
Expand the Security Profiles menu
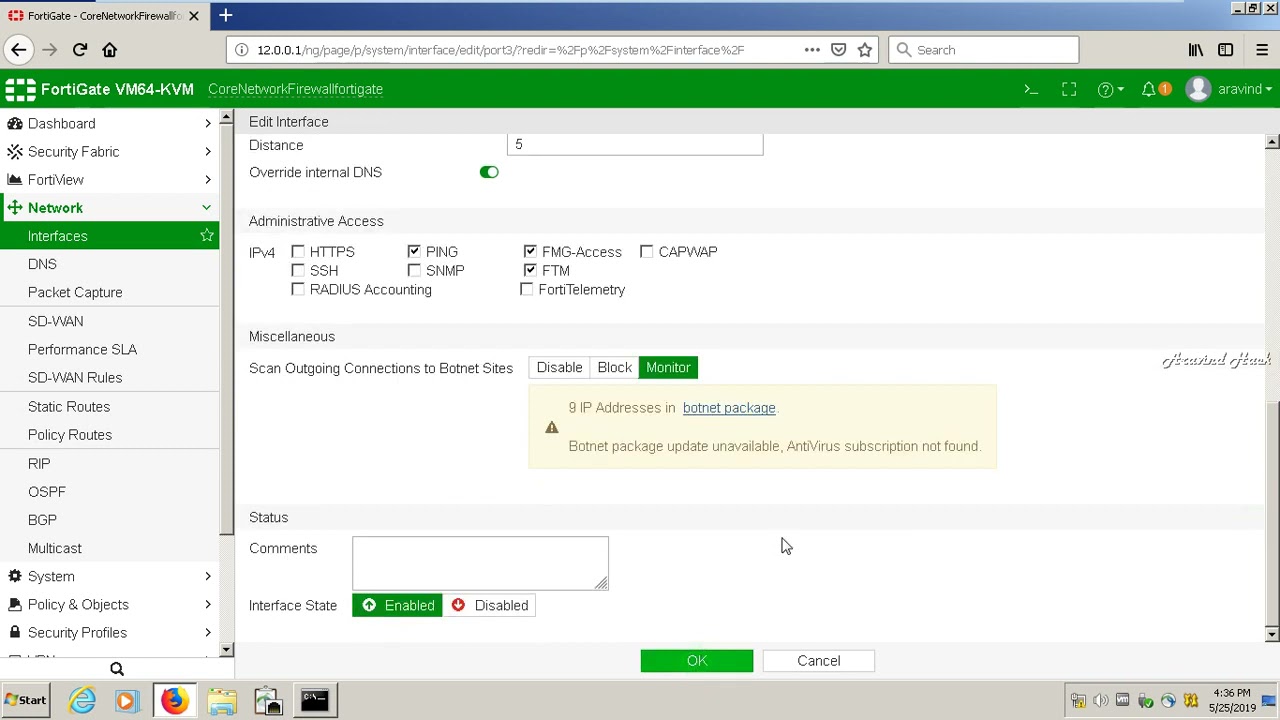click(x=110, y=633)
